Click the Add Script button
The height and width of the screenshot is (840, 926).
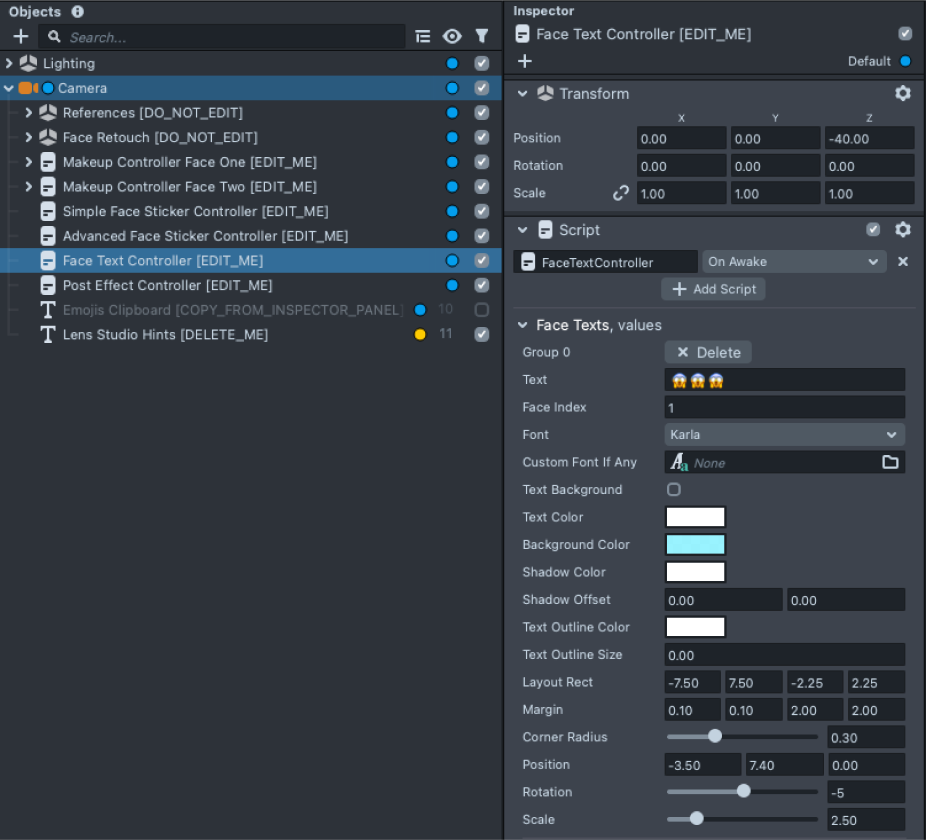tap(713, 289)
